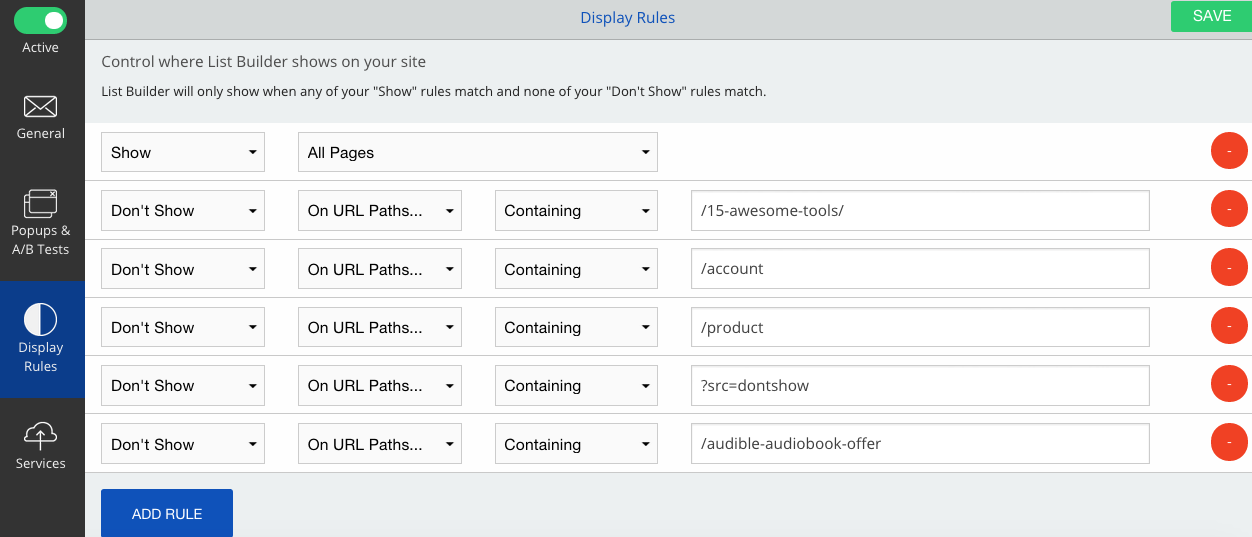This screenshot has width=1252, height=537.
Task: Delete the ?src=dontshow rule
Action: point(1229,385)
